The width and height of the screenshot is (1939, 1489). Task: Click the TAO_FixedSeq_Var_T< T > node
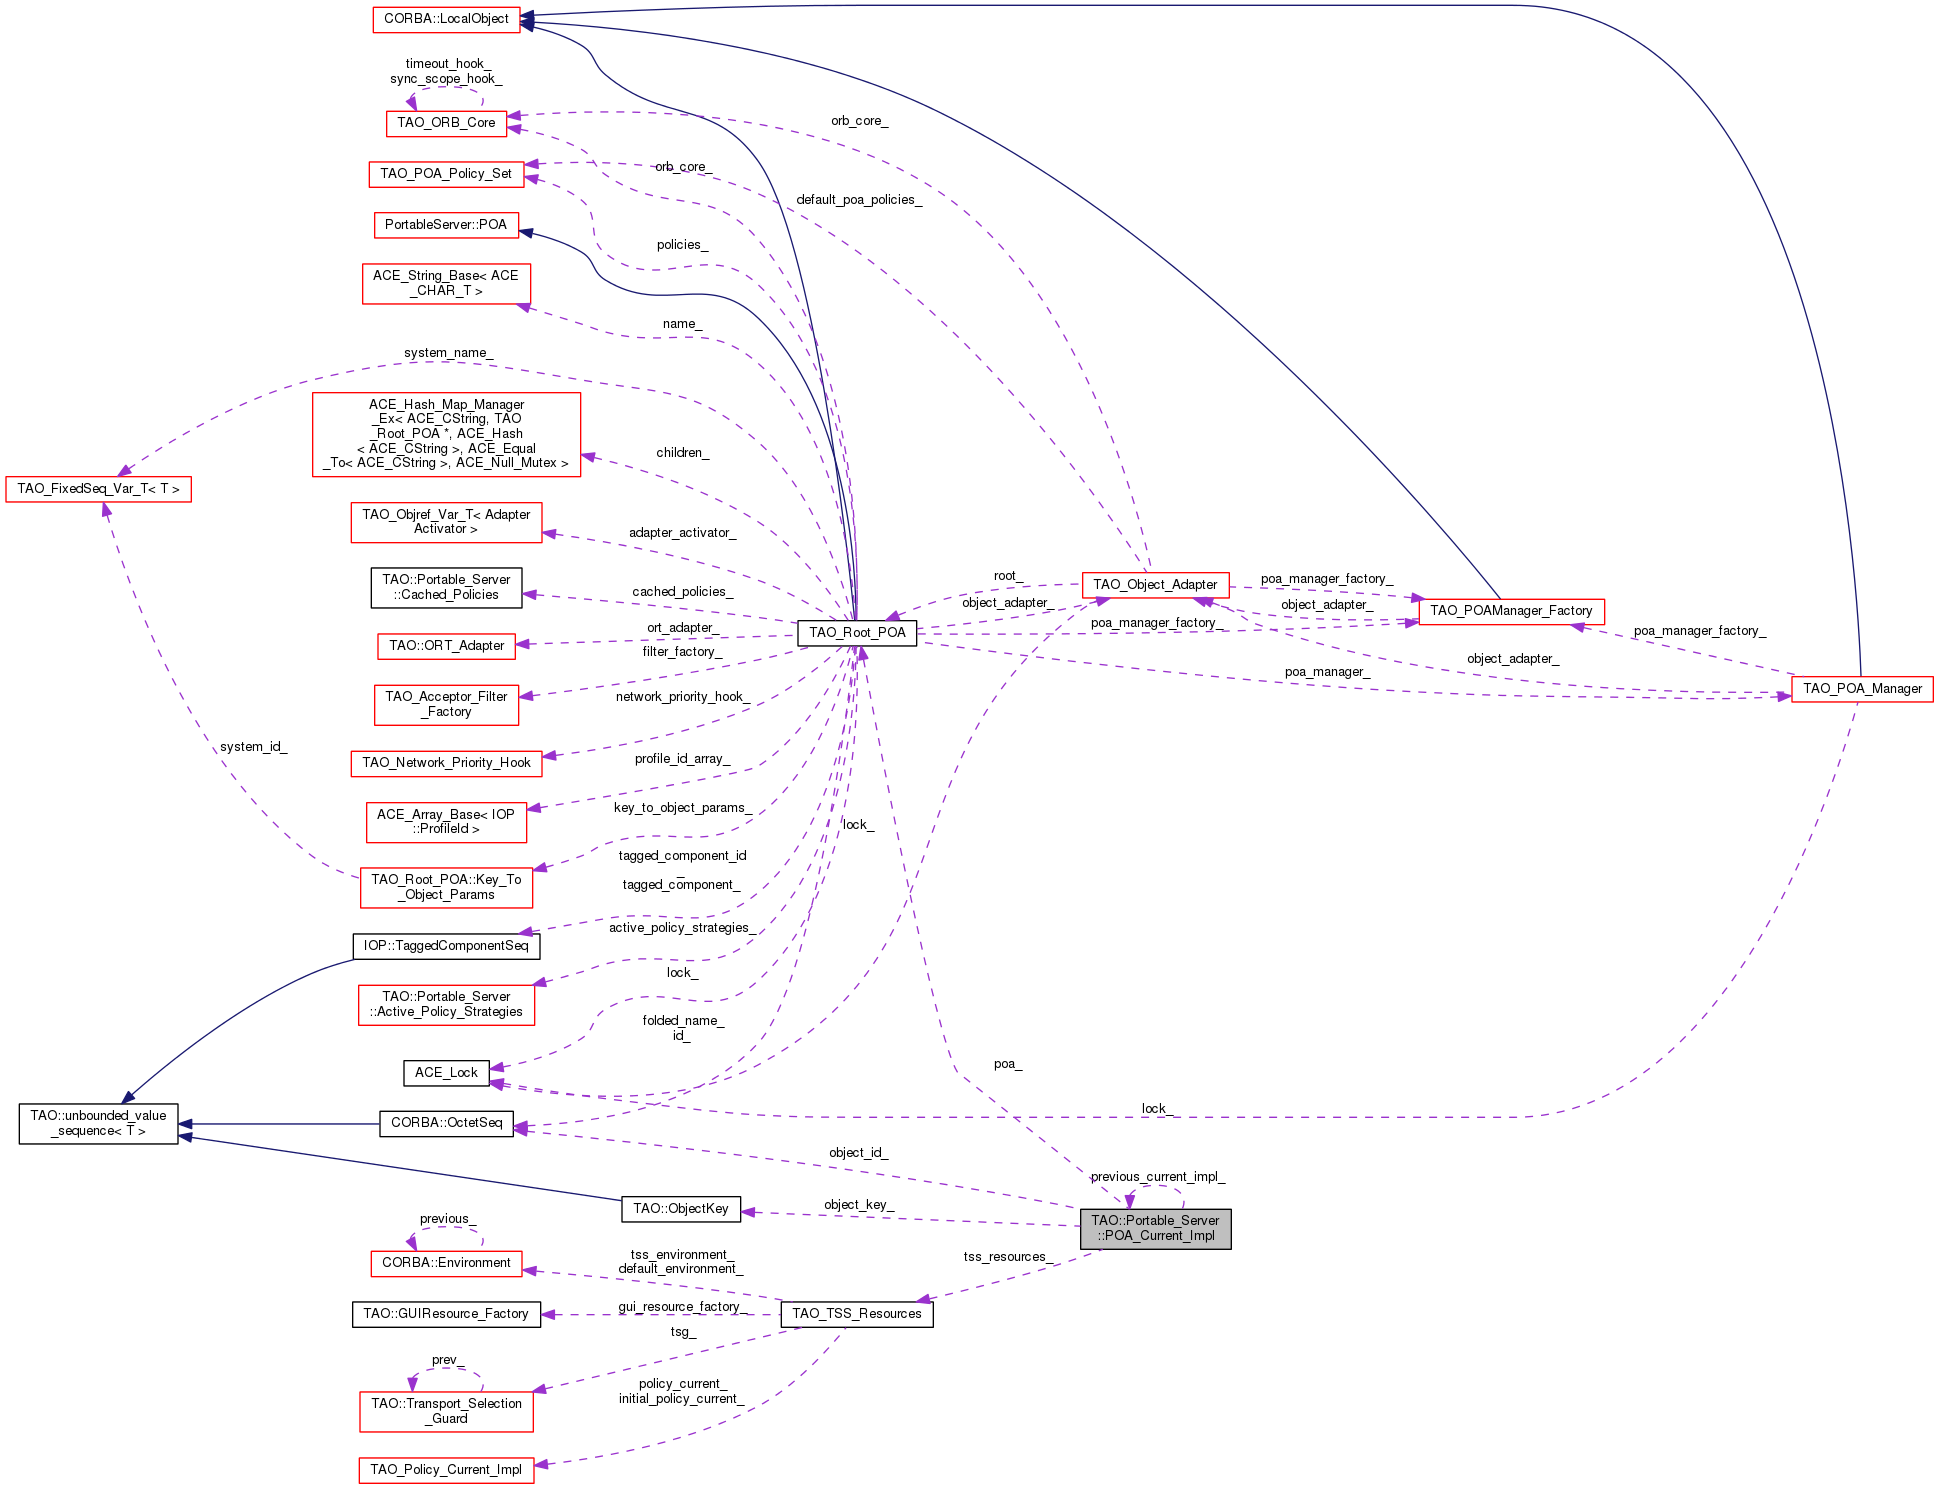98,489
